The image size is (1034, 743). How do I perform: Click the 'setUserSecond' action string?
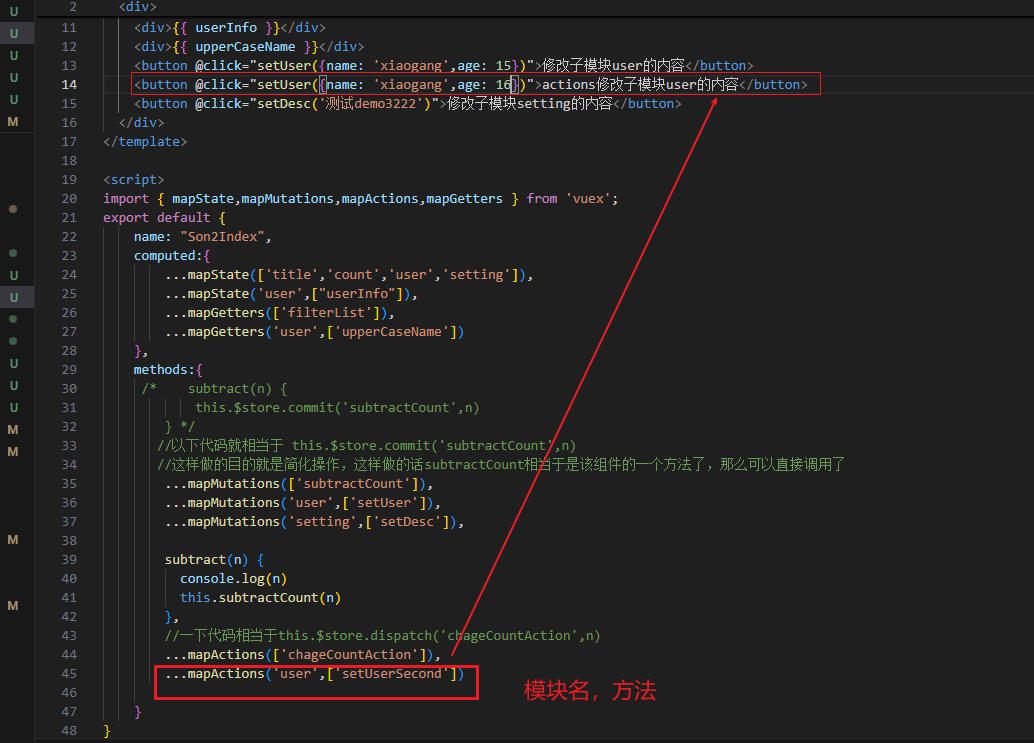coord(392,674)
